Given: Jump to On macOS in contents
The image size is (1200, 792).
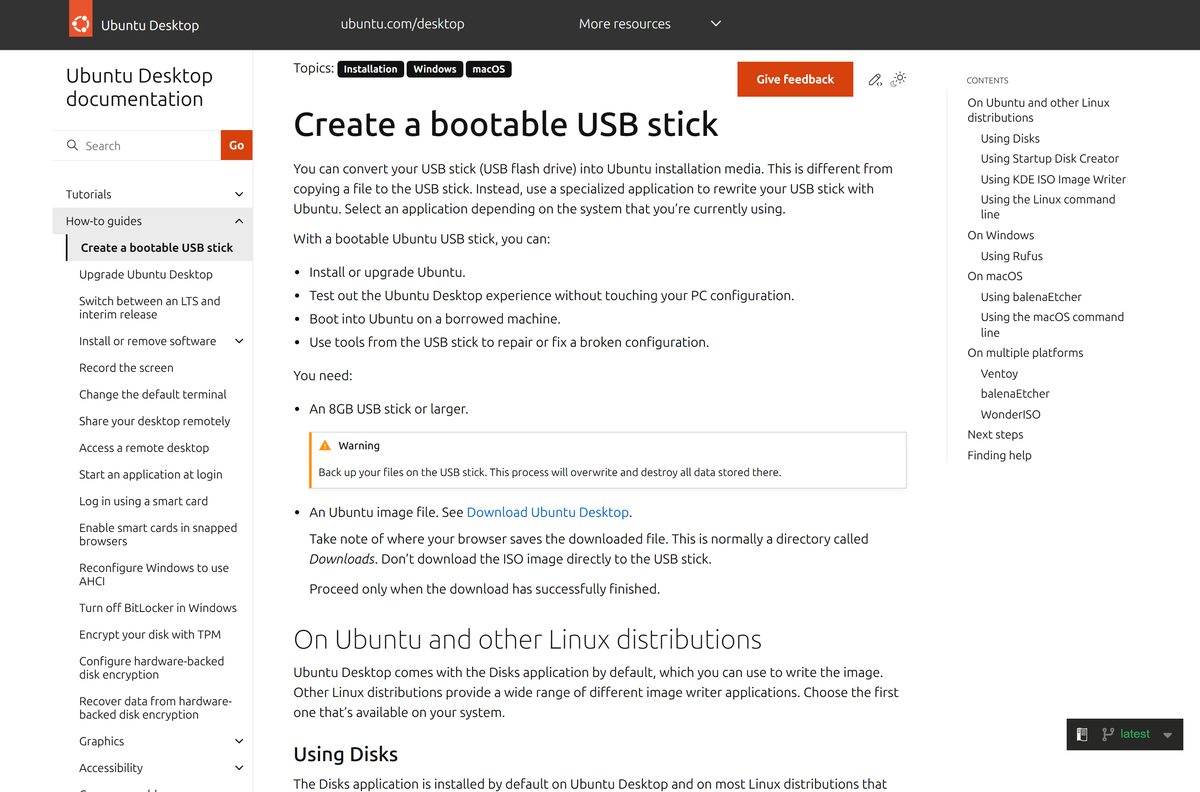Looking at the screenshot, I should 995,276.
